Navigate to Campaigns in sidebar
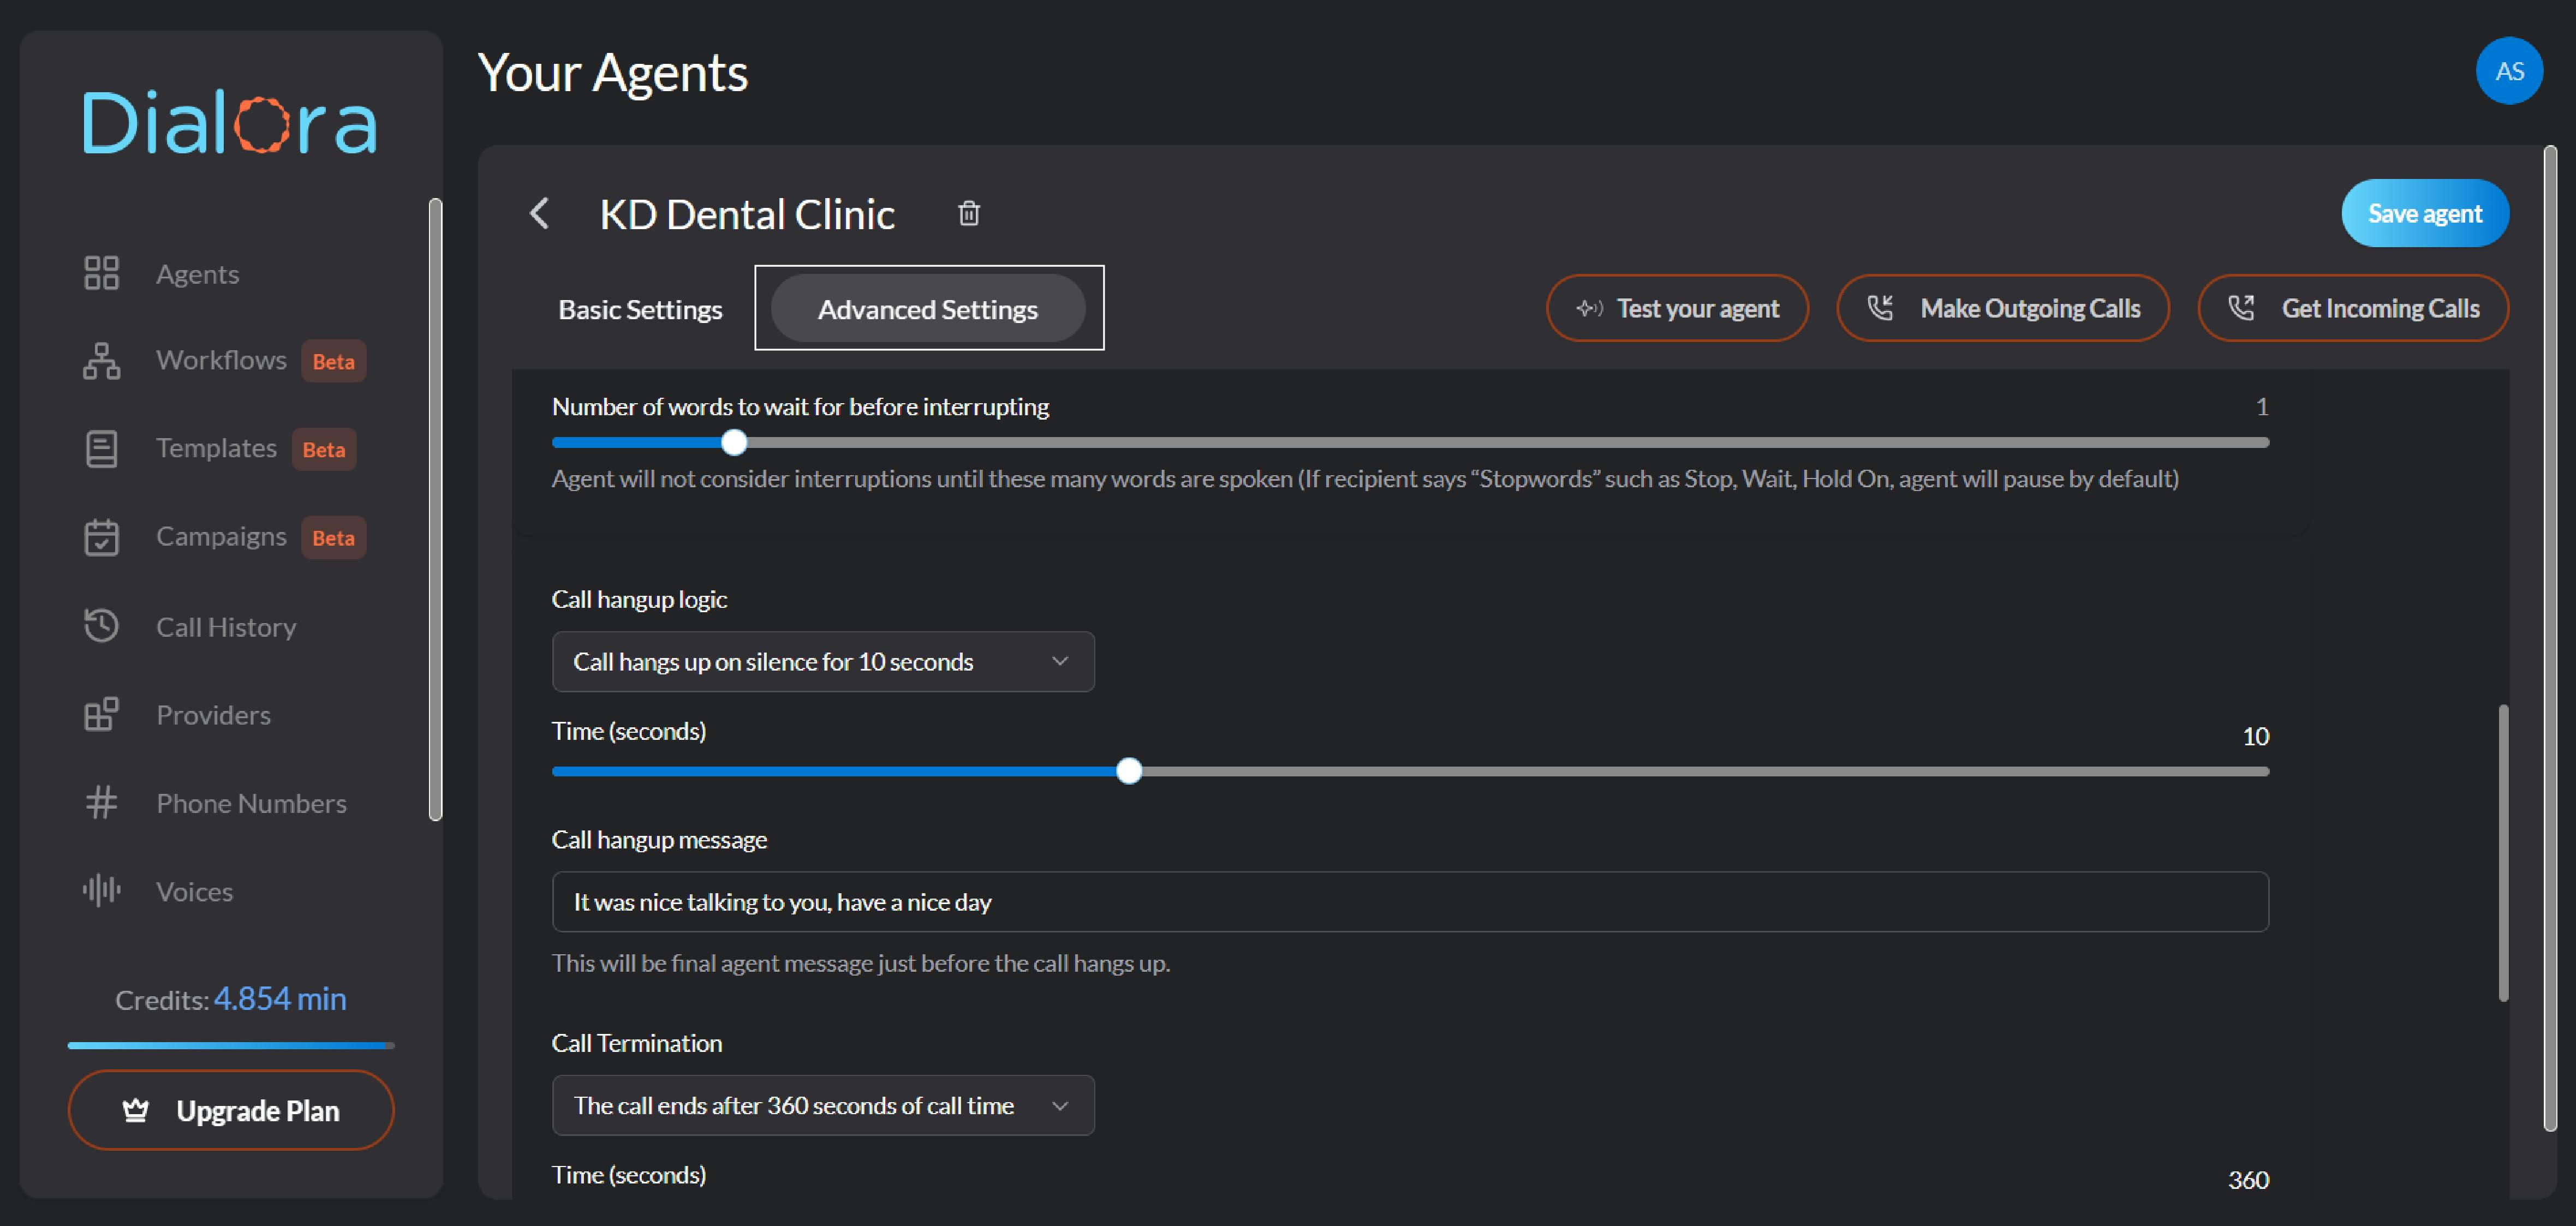 [x=221, y=536]
